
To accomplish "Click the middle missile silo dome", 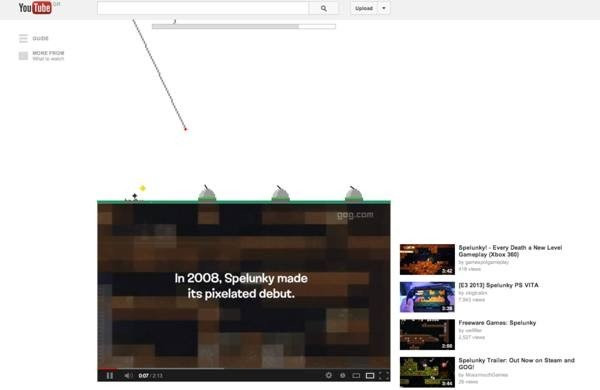I will 280,193.
